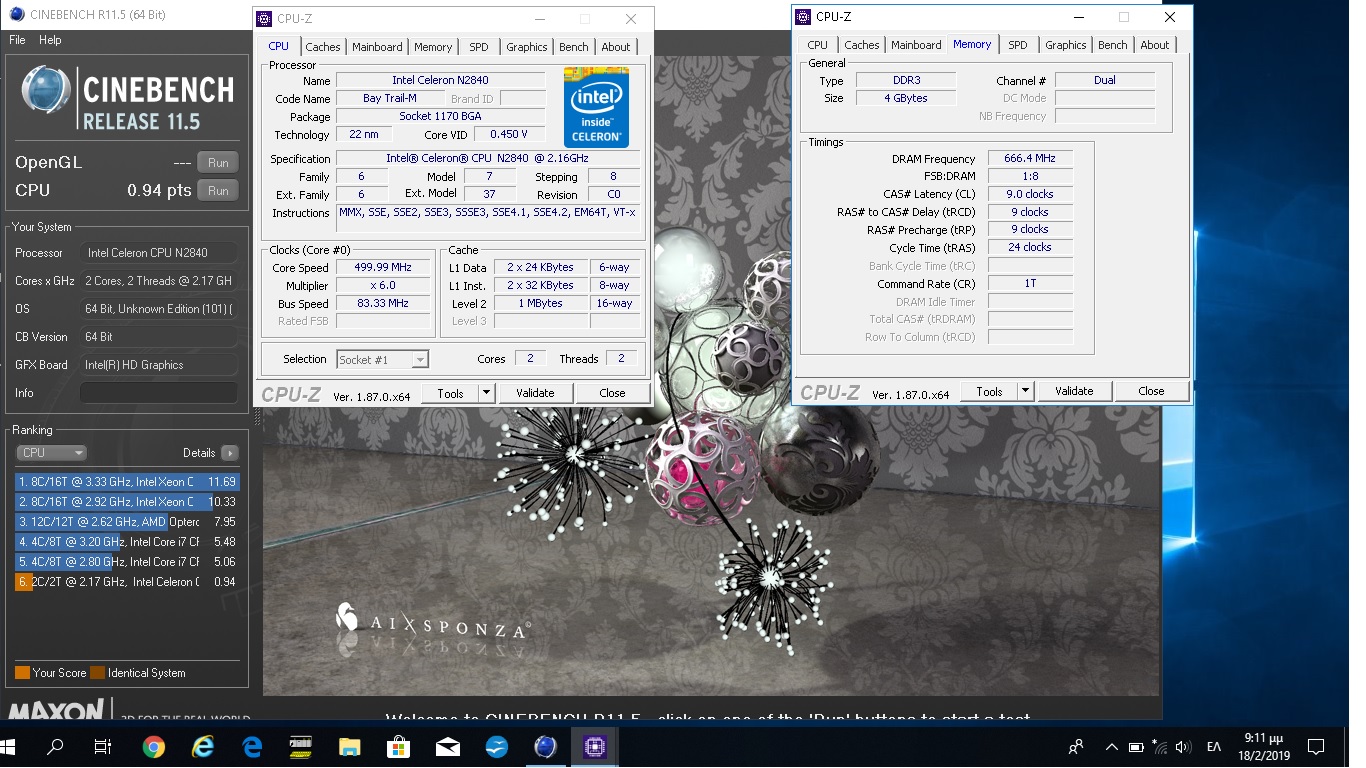Open Caches tab in right CPU-Z

coord(862,45)
